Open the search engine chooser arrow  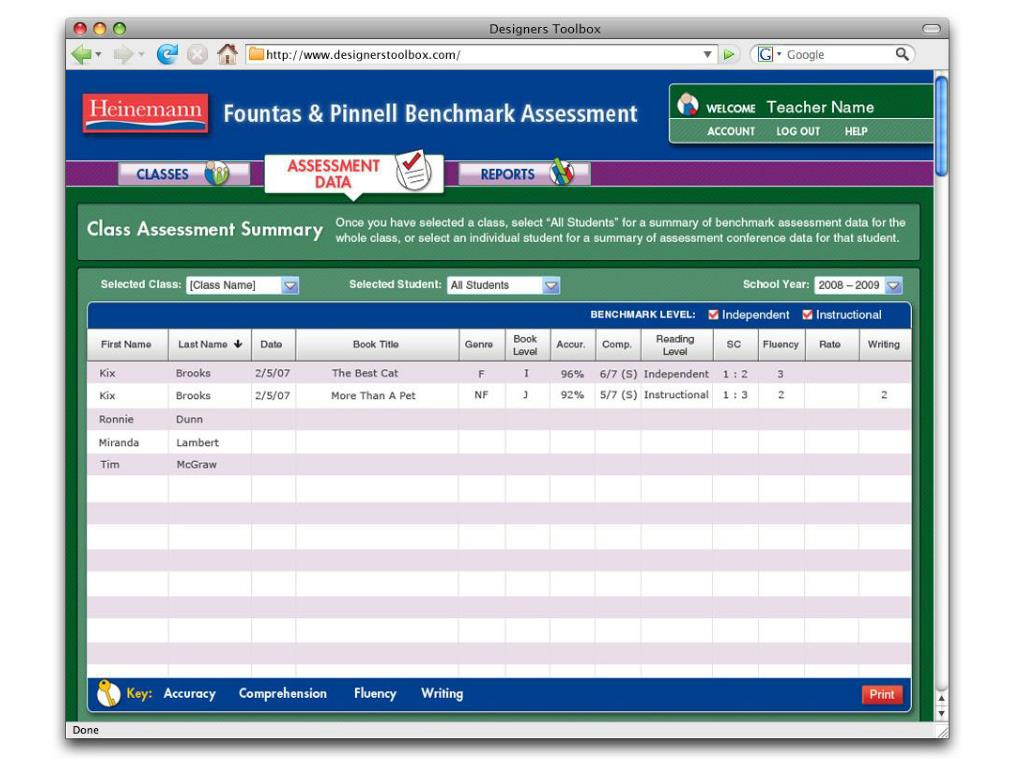click(778, 54)
